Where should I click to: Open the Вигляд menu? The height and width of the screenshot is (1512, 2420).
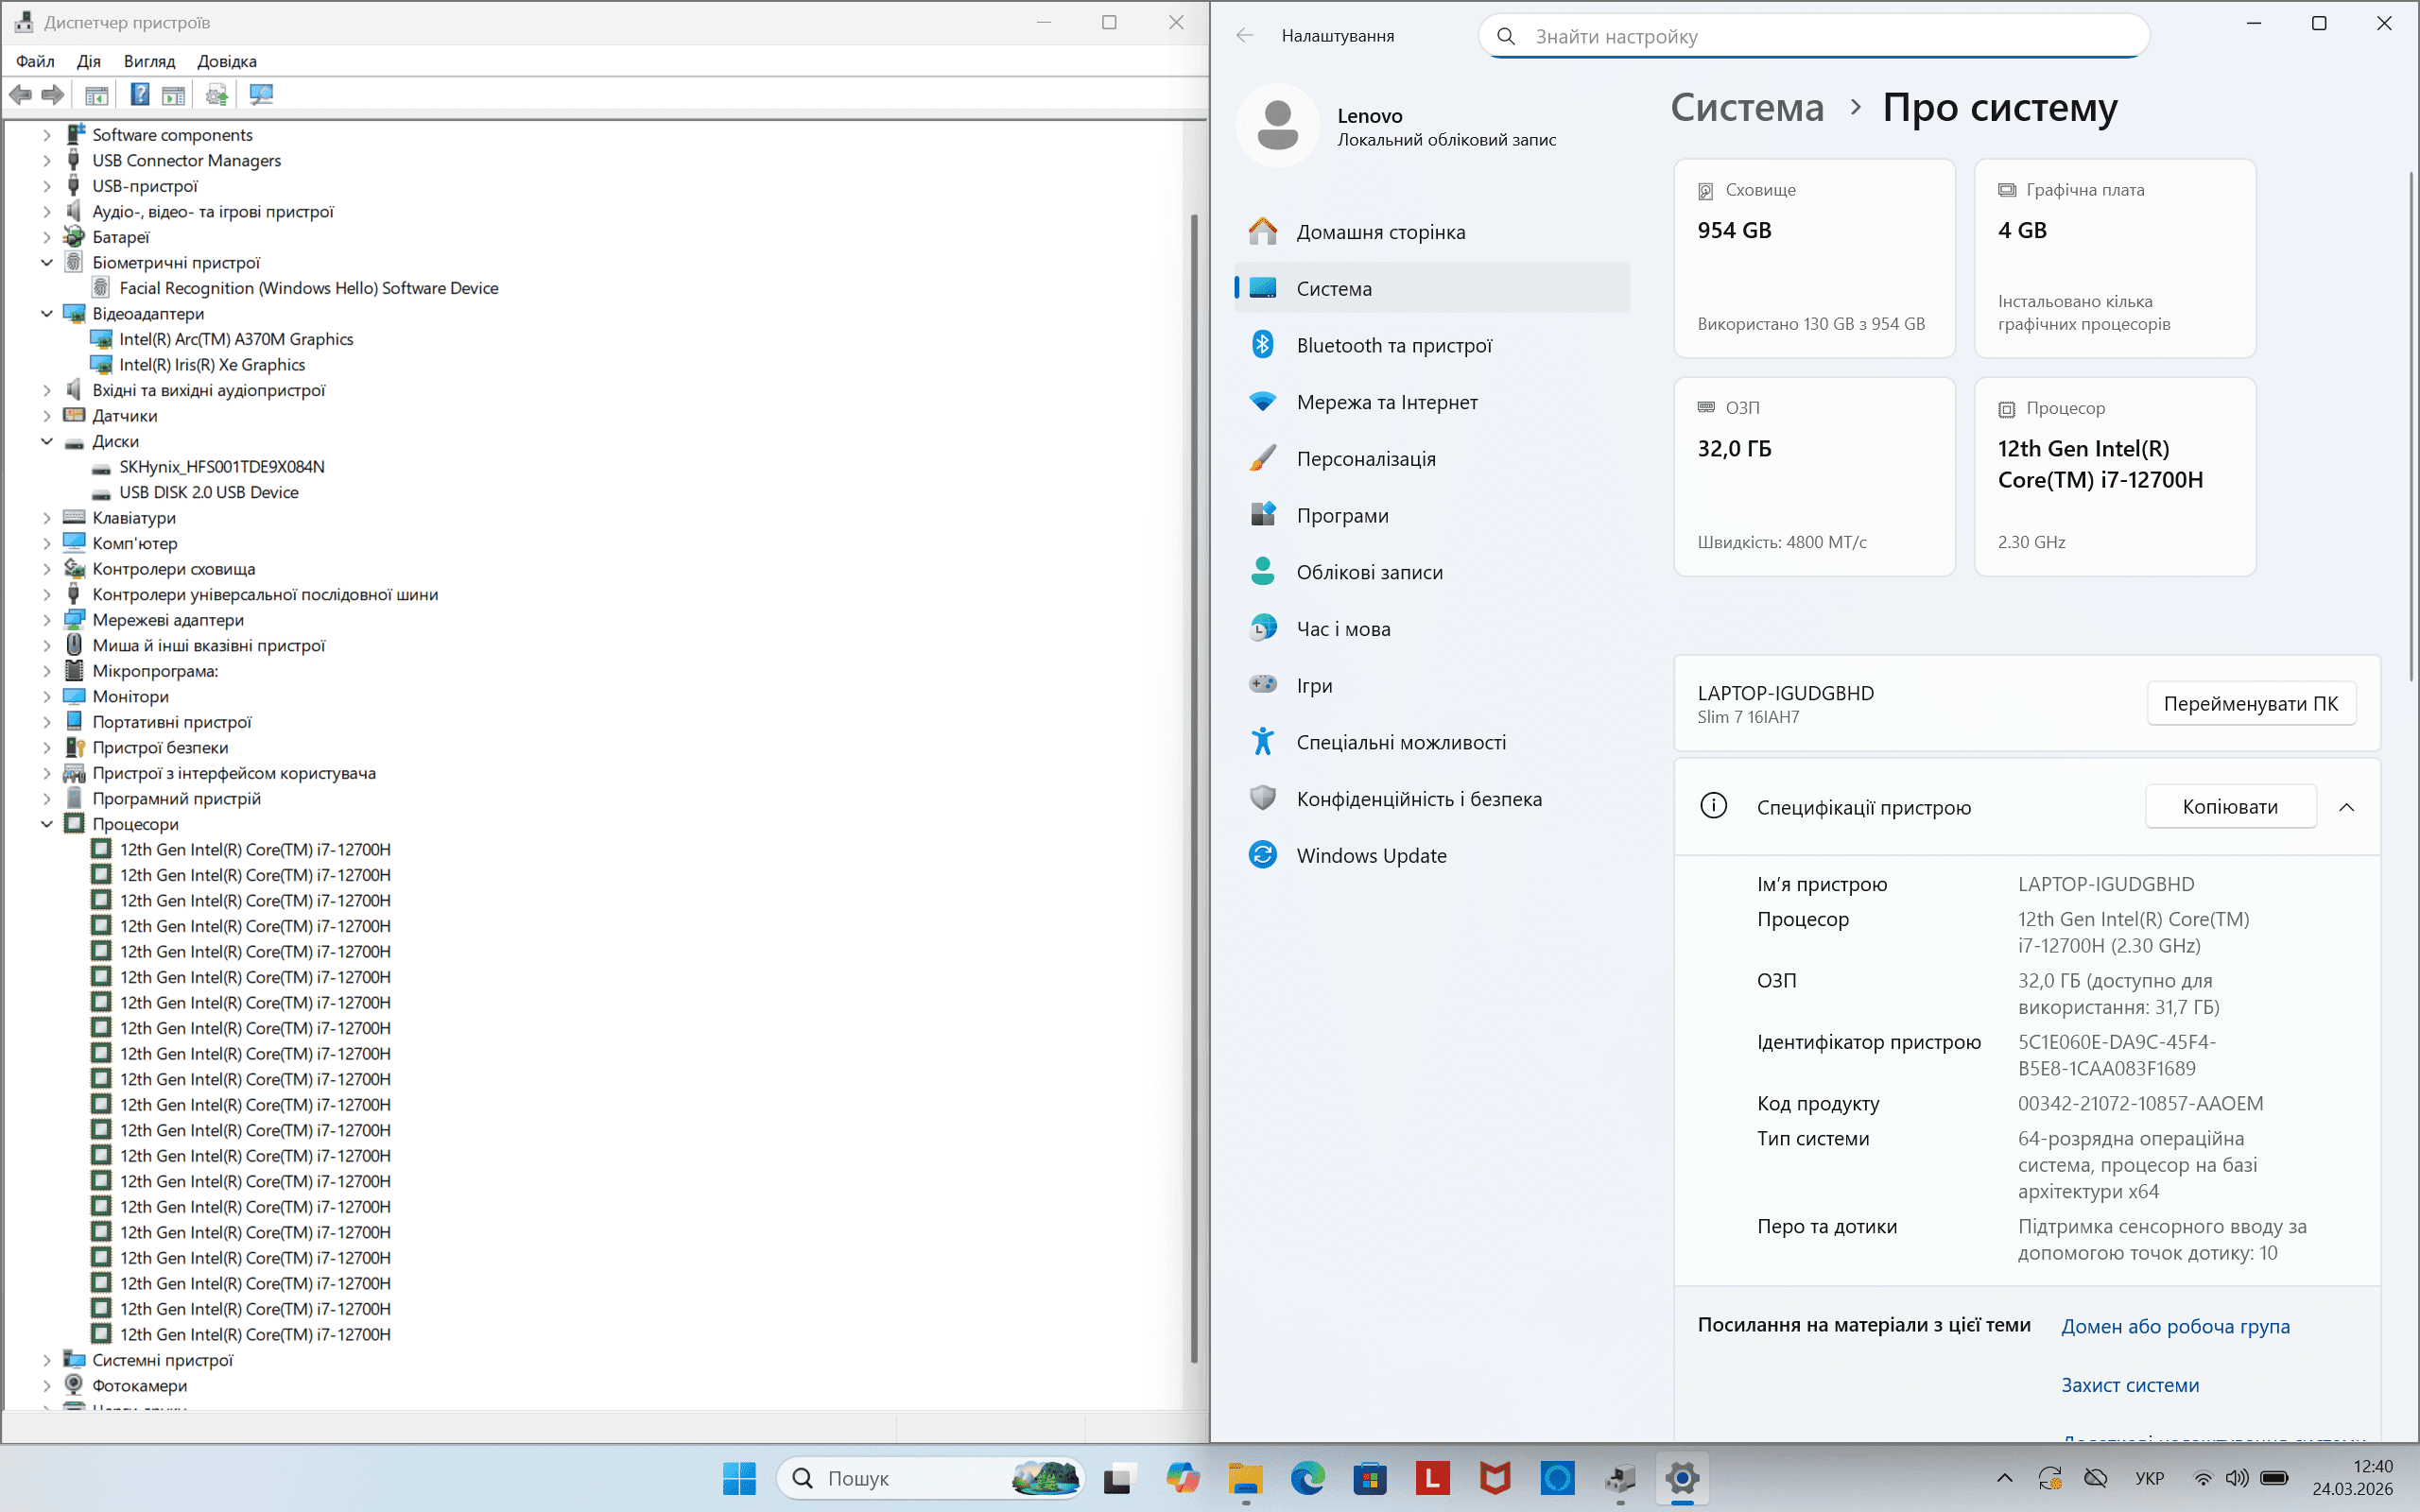(x=149, y=61)
